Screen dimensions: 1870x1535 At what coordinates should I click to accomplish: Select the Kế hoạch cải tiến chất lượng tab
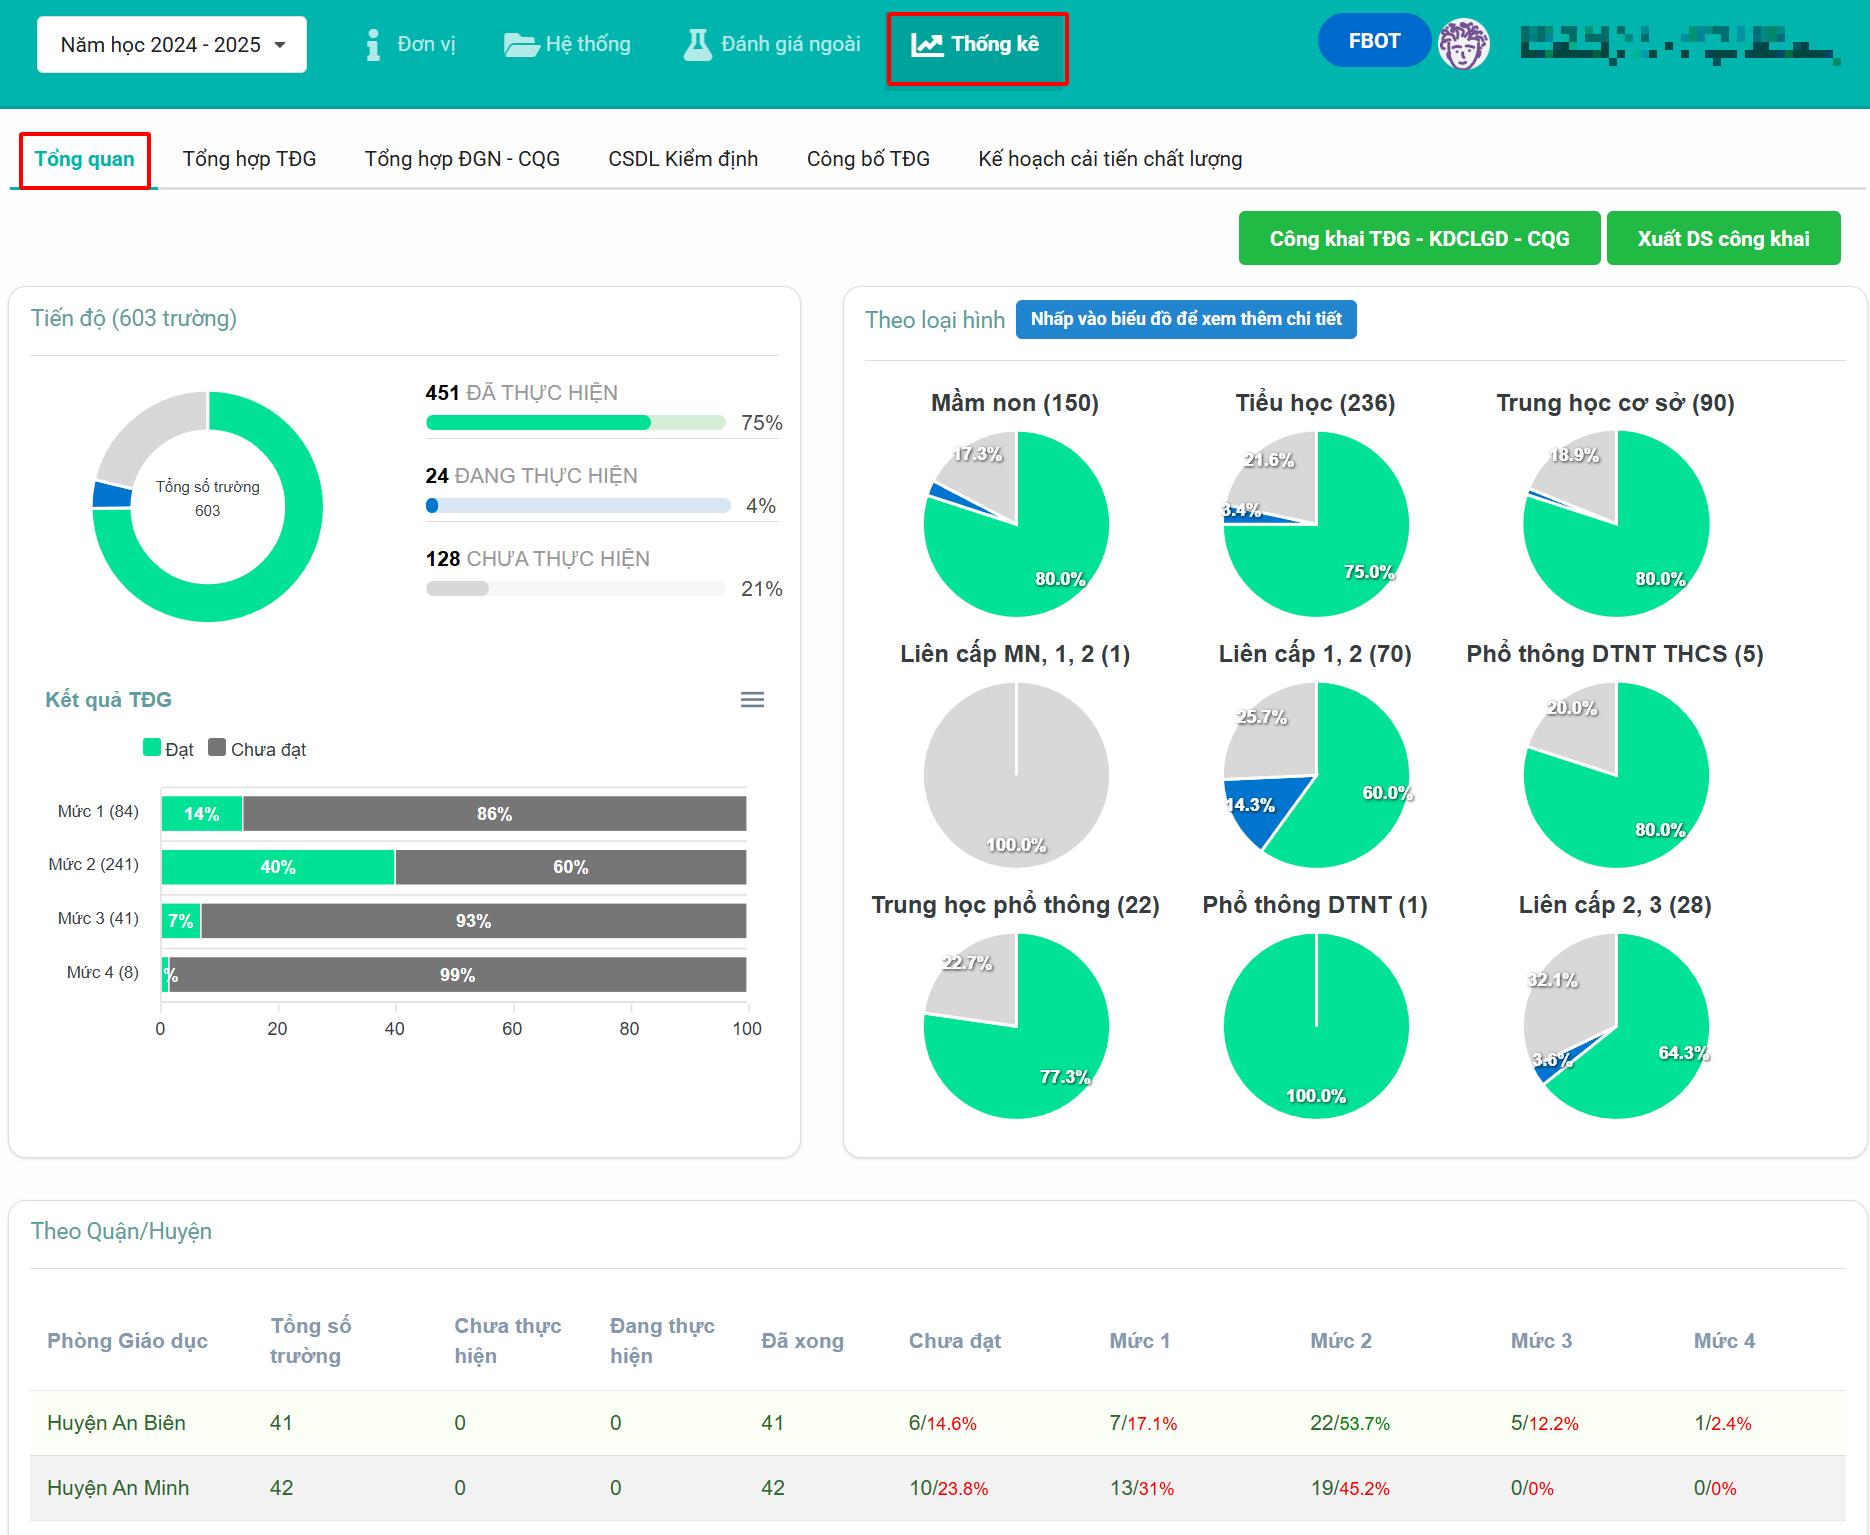1110,159
